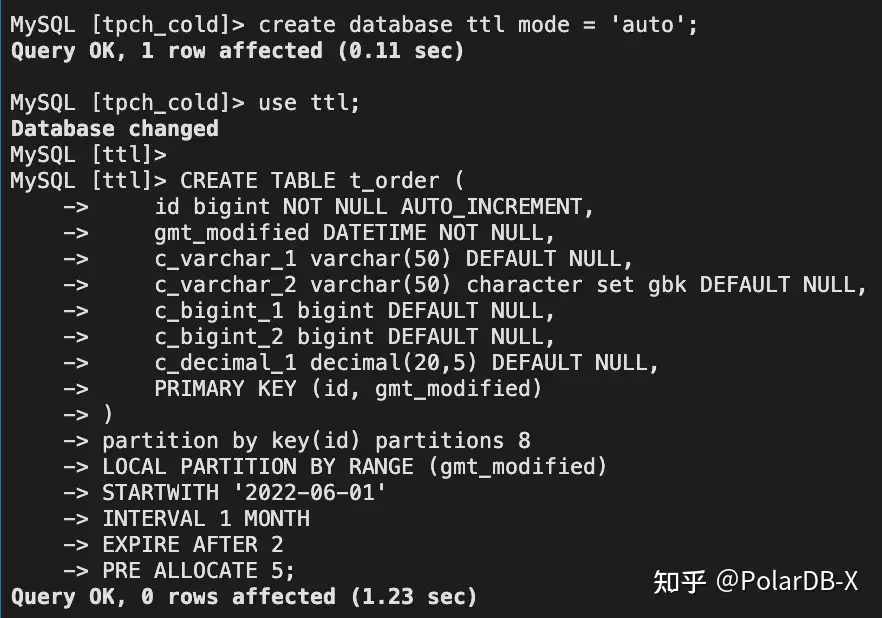The width and height of the screenshot is (882, 618).
Task: Click the 'EXPIRE AFTER 2' line
Action: click(193, 545)
